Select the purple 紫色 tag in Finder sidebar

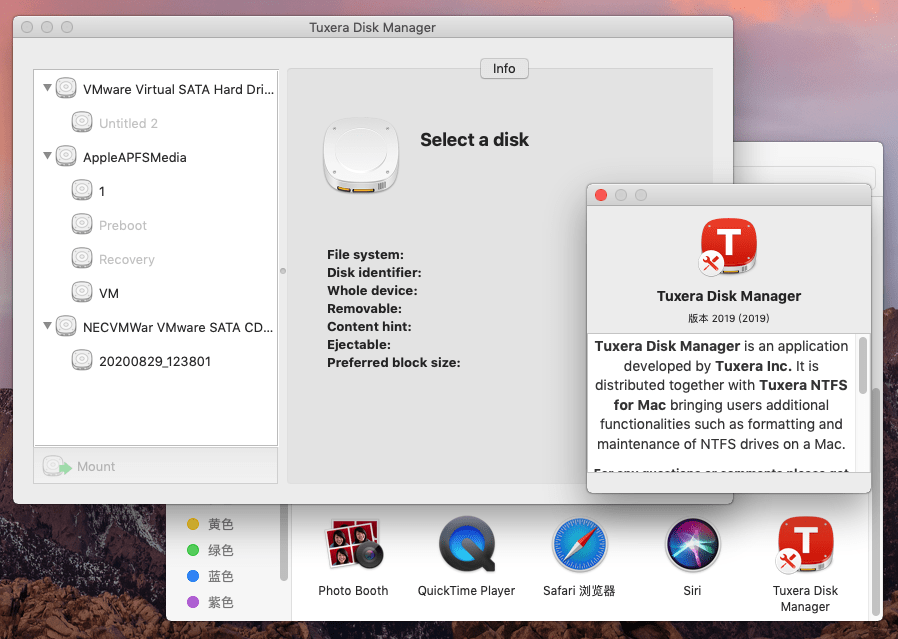coord(210,602)
